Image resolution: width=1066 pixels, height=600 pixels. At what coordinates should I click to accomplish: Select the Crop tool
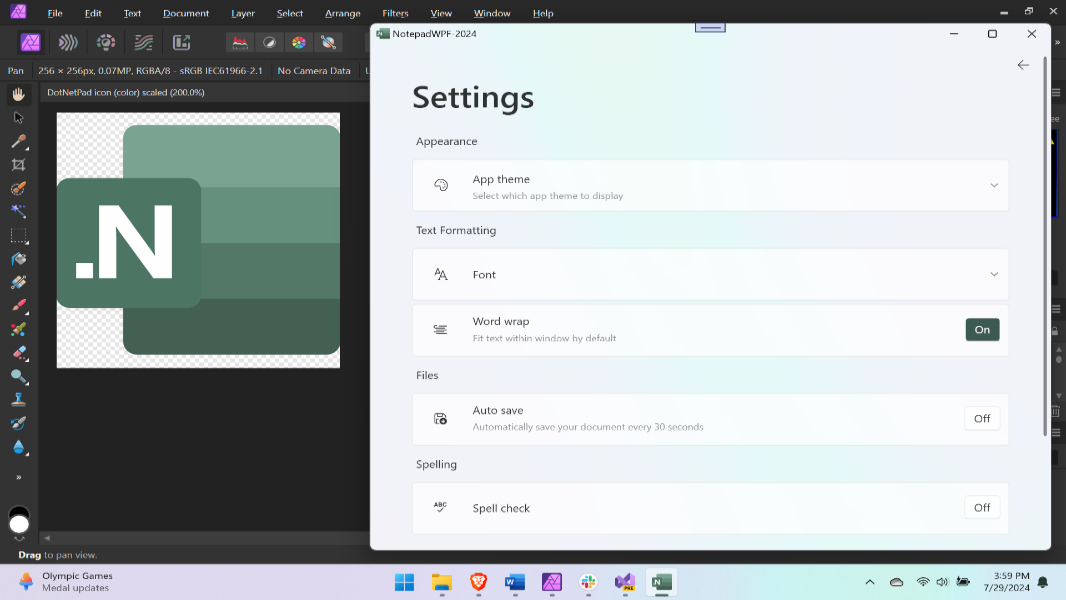coord(17,165)
